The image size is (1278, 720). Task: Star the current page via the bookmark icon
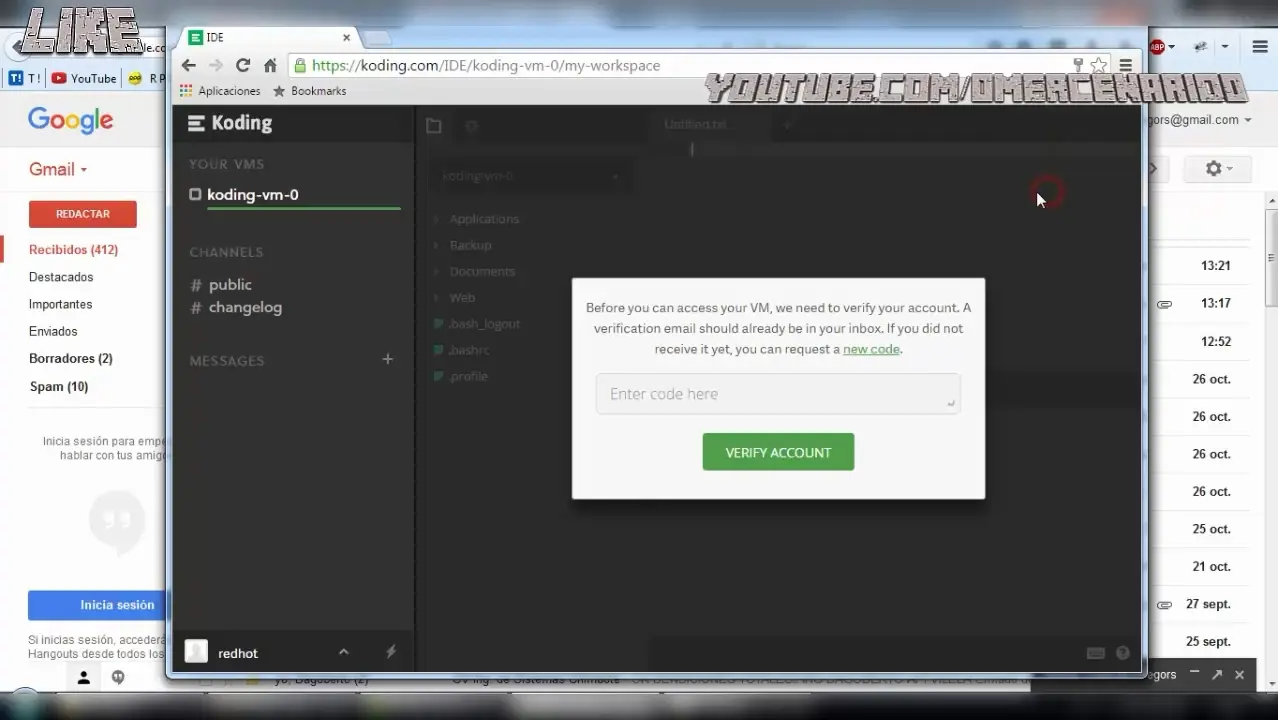[1098, 64]
